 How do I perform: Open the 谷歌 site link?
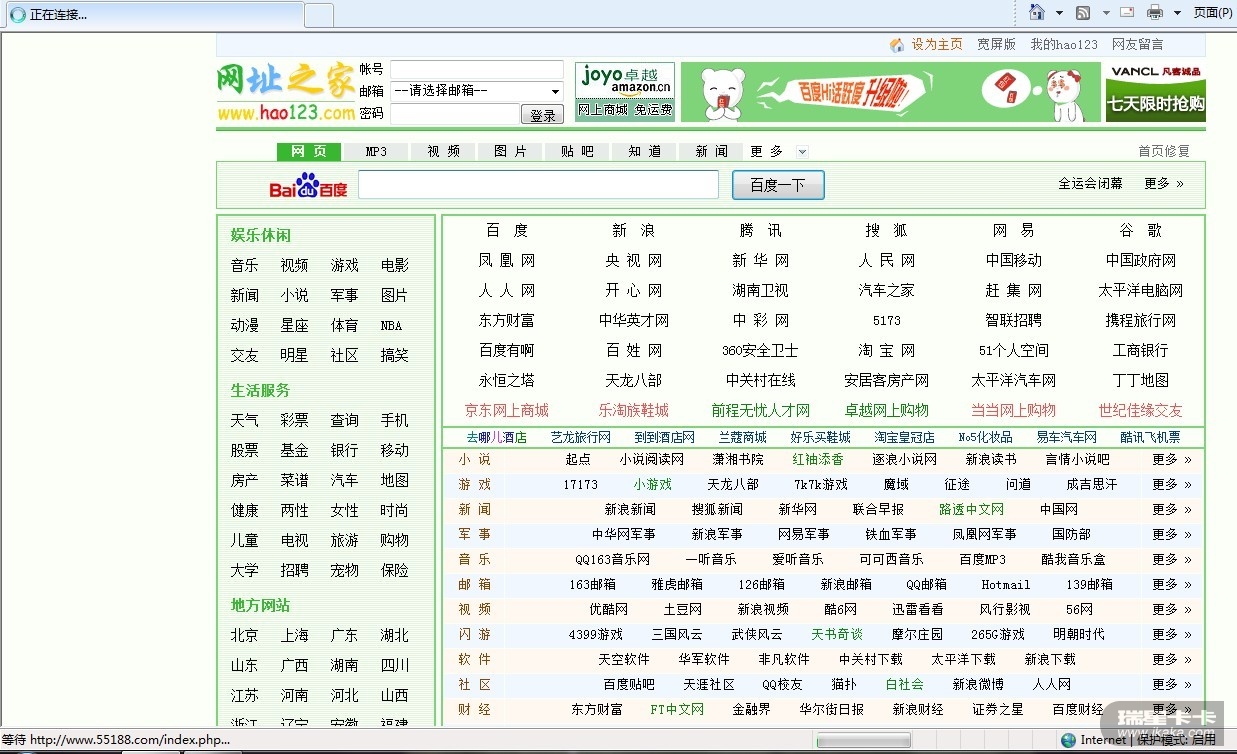pos(1140,230)
